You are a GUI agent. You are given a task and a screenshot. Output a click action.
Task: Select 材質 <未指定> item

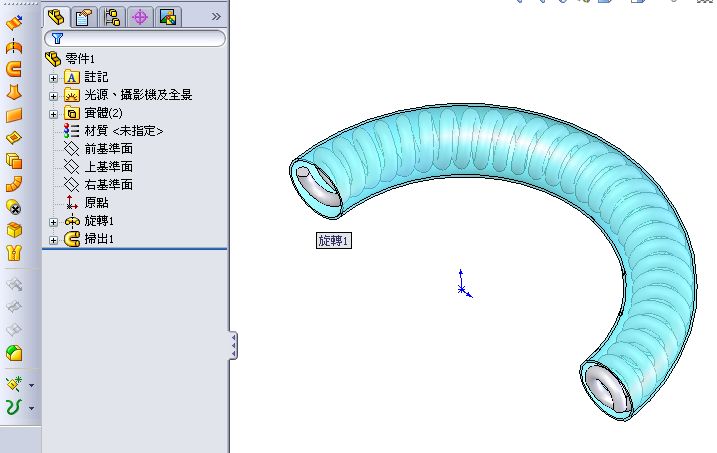tap(123, 131)
